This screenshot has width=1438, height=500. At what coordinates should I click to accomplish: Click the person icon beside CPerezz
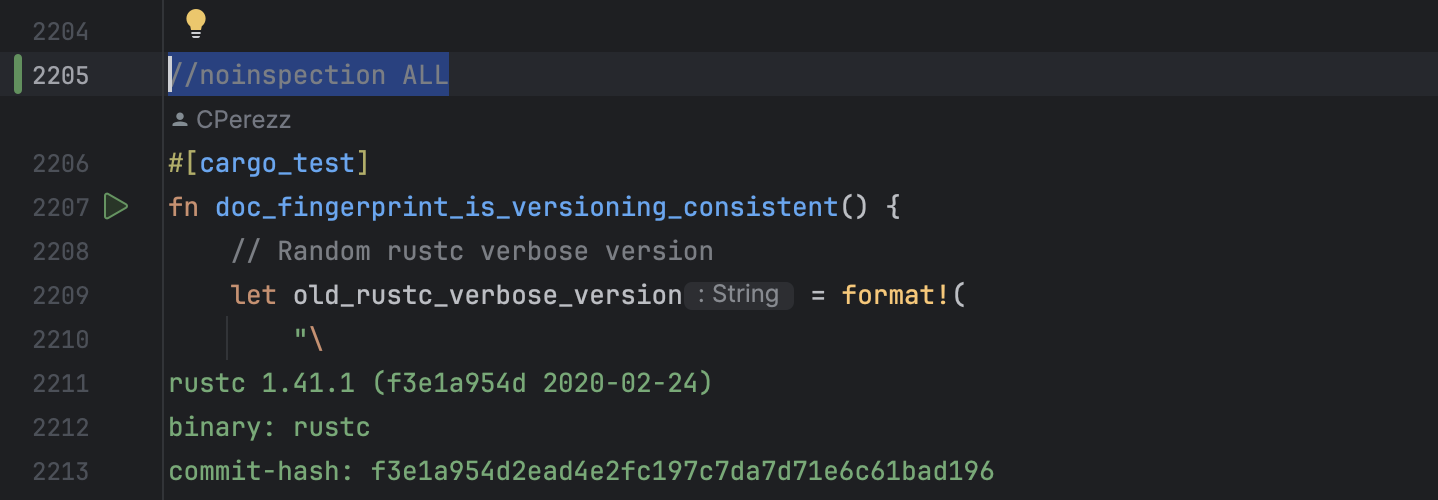click(180, 120)
